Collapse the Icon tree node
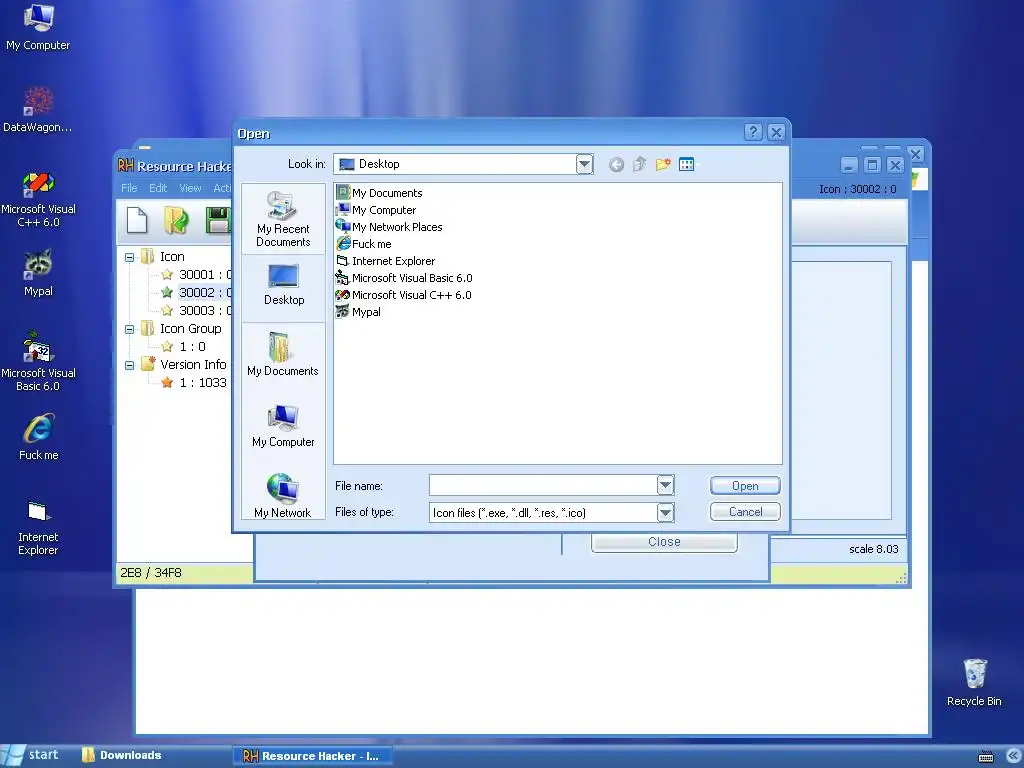The height and width of the screenshot is (768, 1024). click(129, 257)
